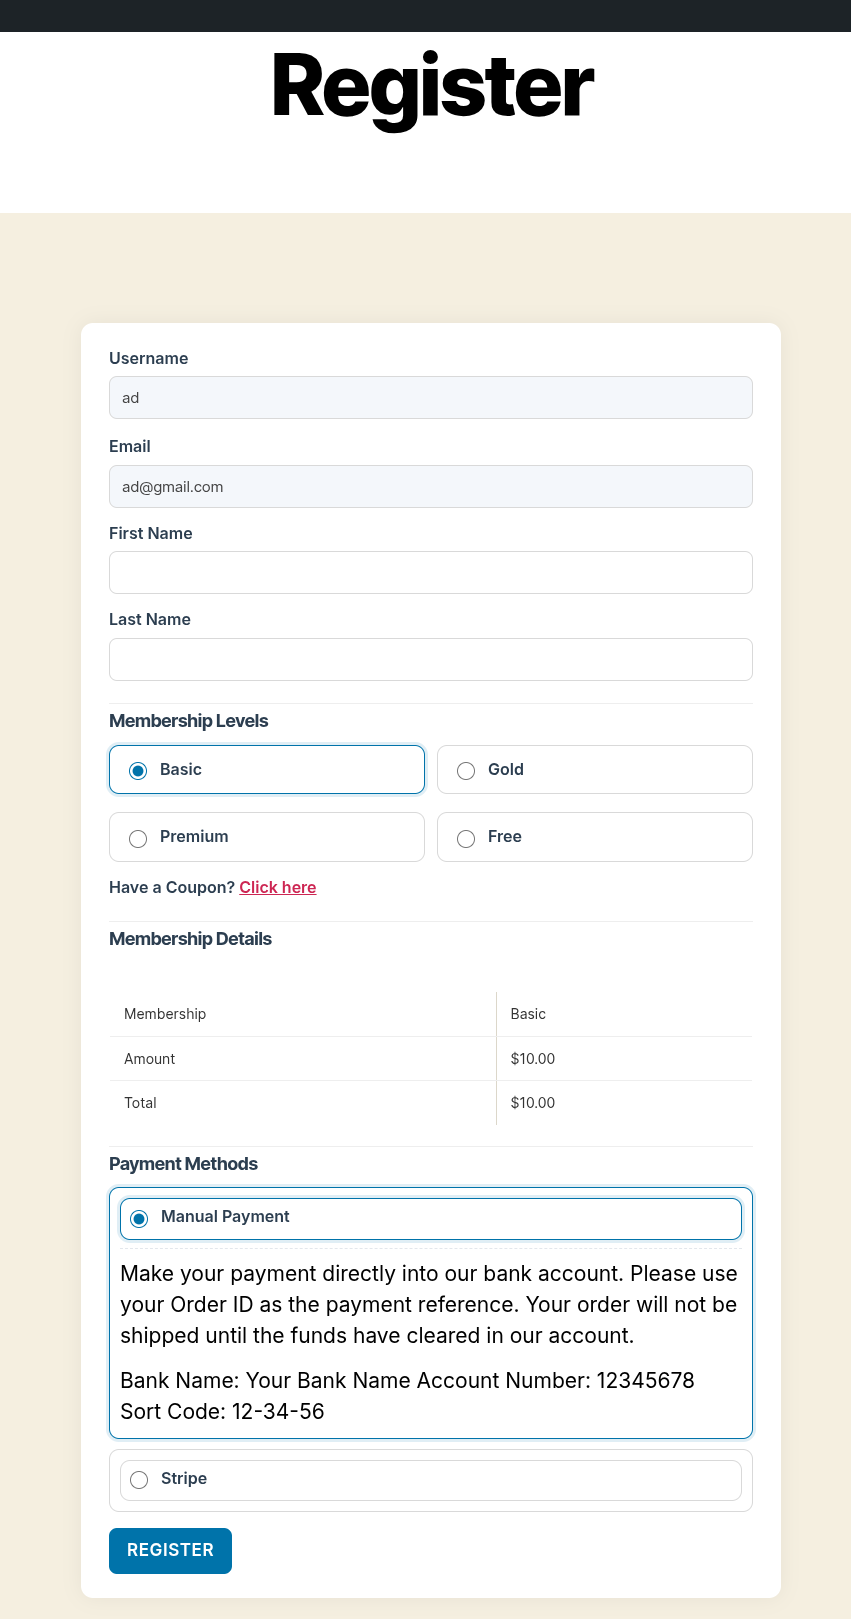
Task: Click the Payment Methods section heading
Action: (184, 1164)
